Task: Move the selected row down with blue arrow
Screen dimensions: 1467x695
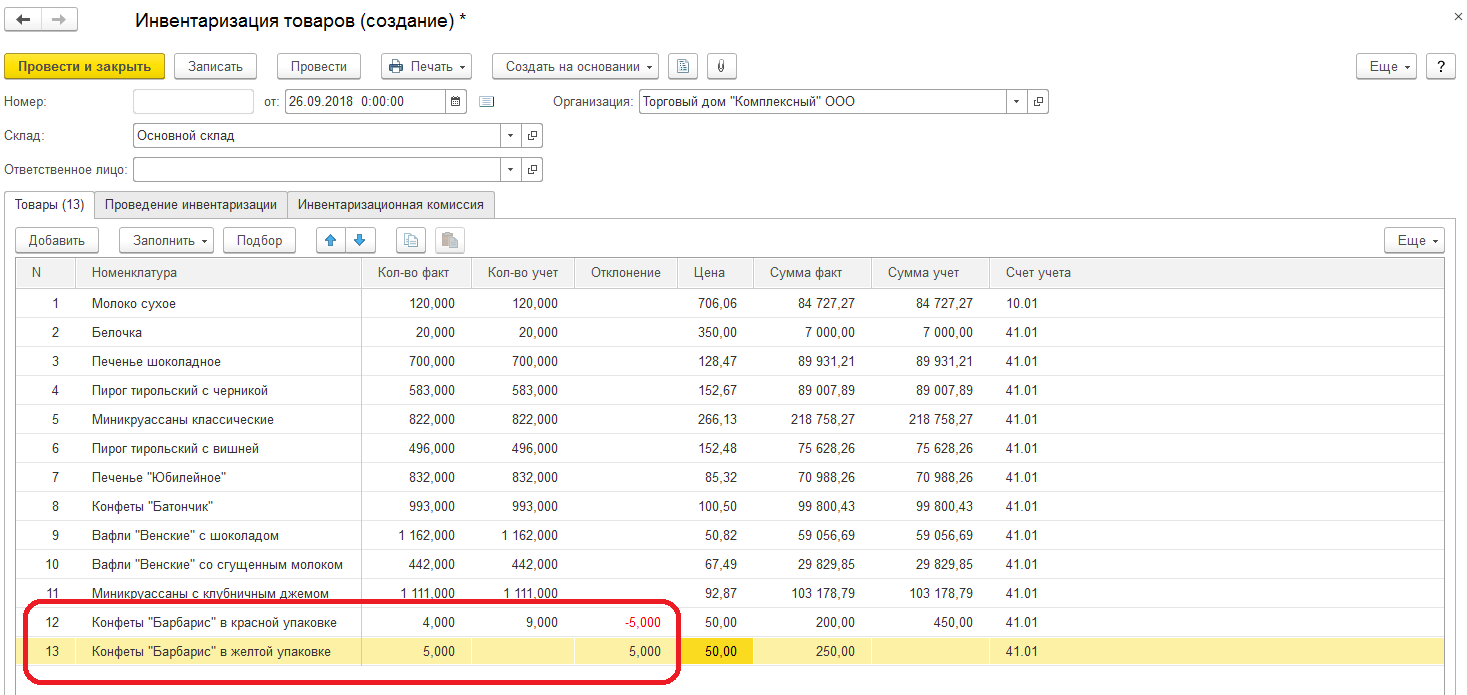Action: 359,240
